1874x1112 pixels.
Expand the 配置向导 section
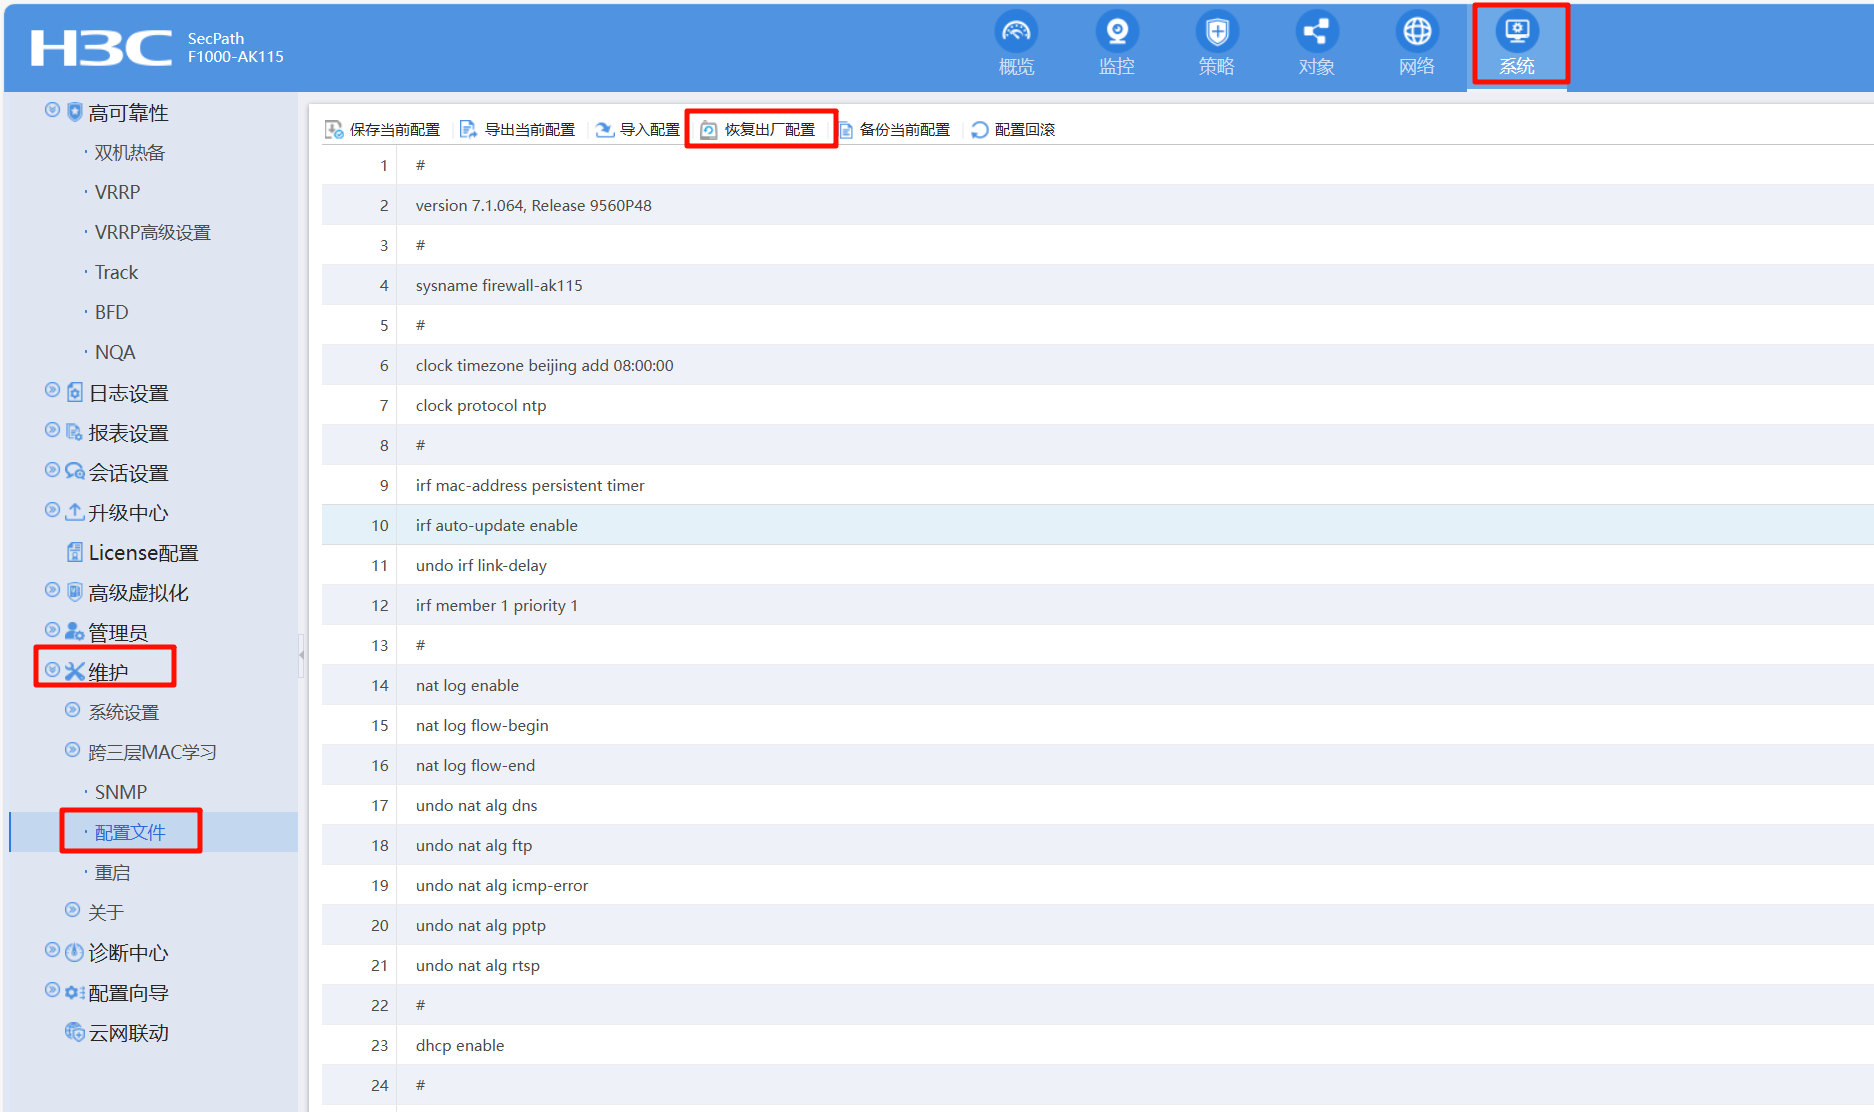coord(52,990)
